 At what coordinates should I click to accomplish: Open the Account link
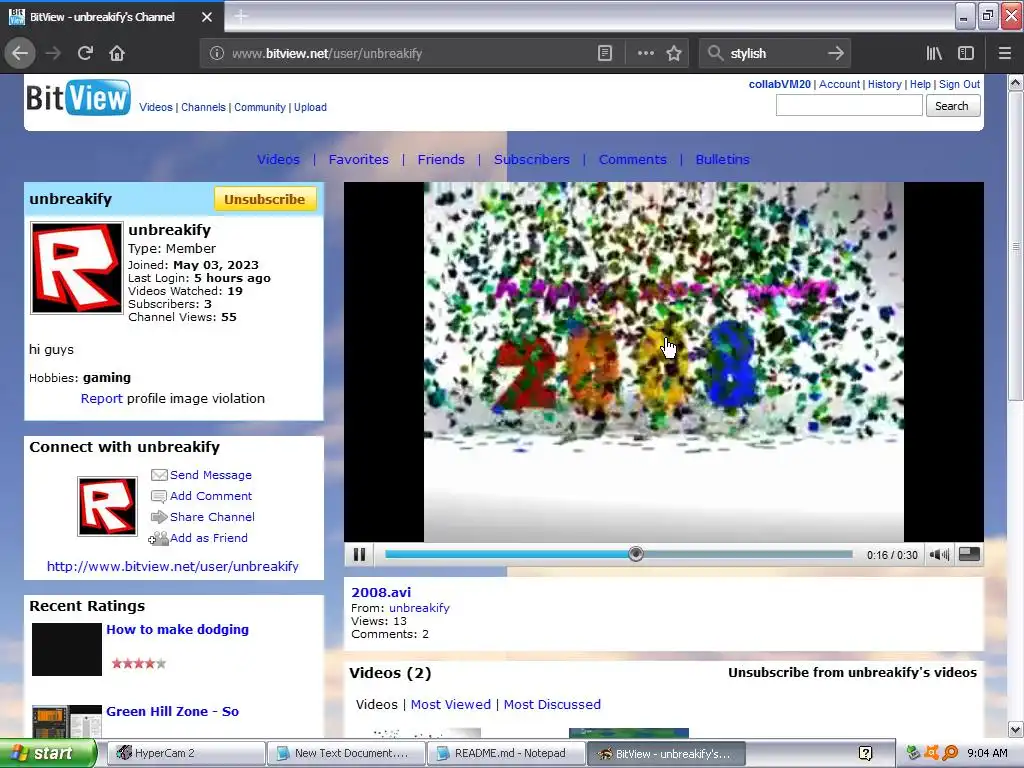839,84
